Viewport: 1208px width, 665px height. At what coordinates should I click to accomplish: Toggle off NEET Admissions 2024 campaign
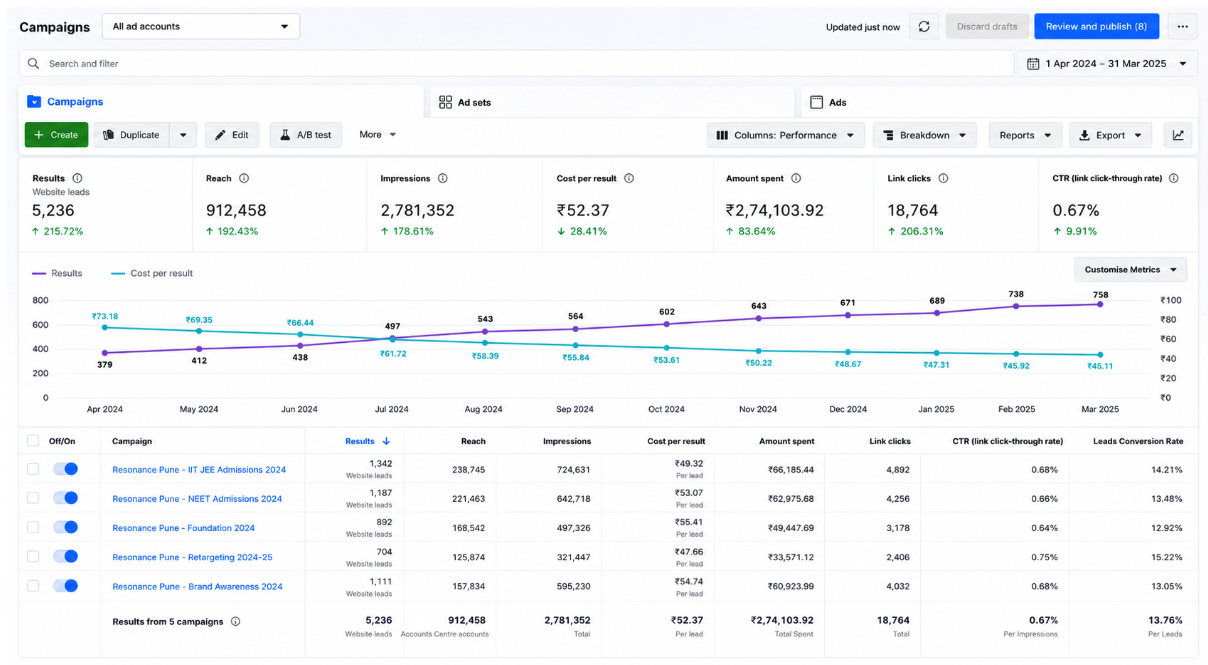coord(65,498)
